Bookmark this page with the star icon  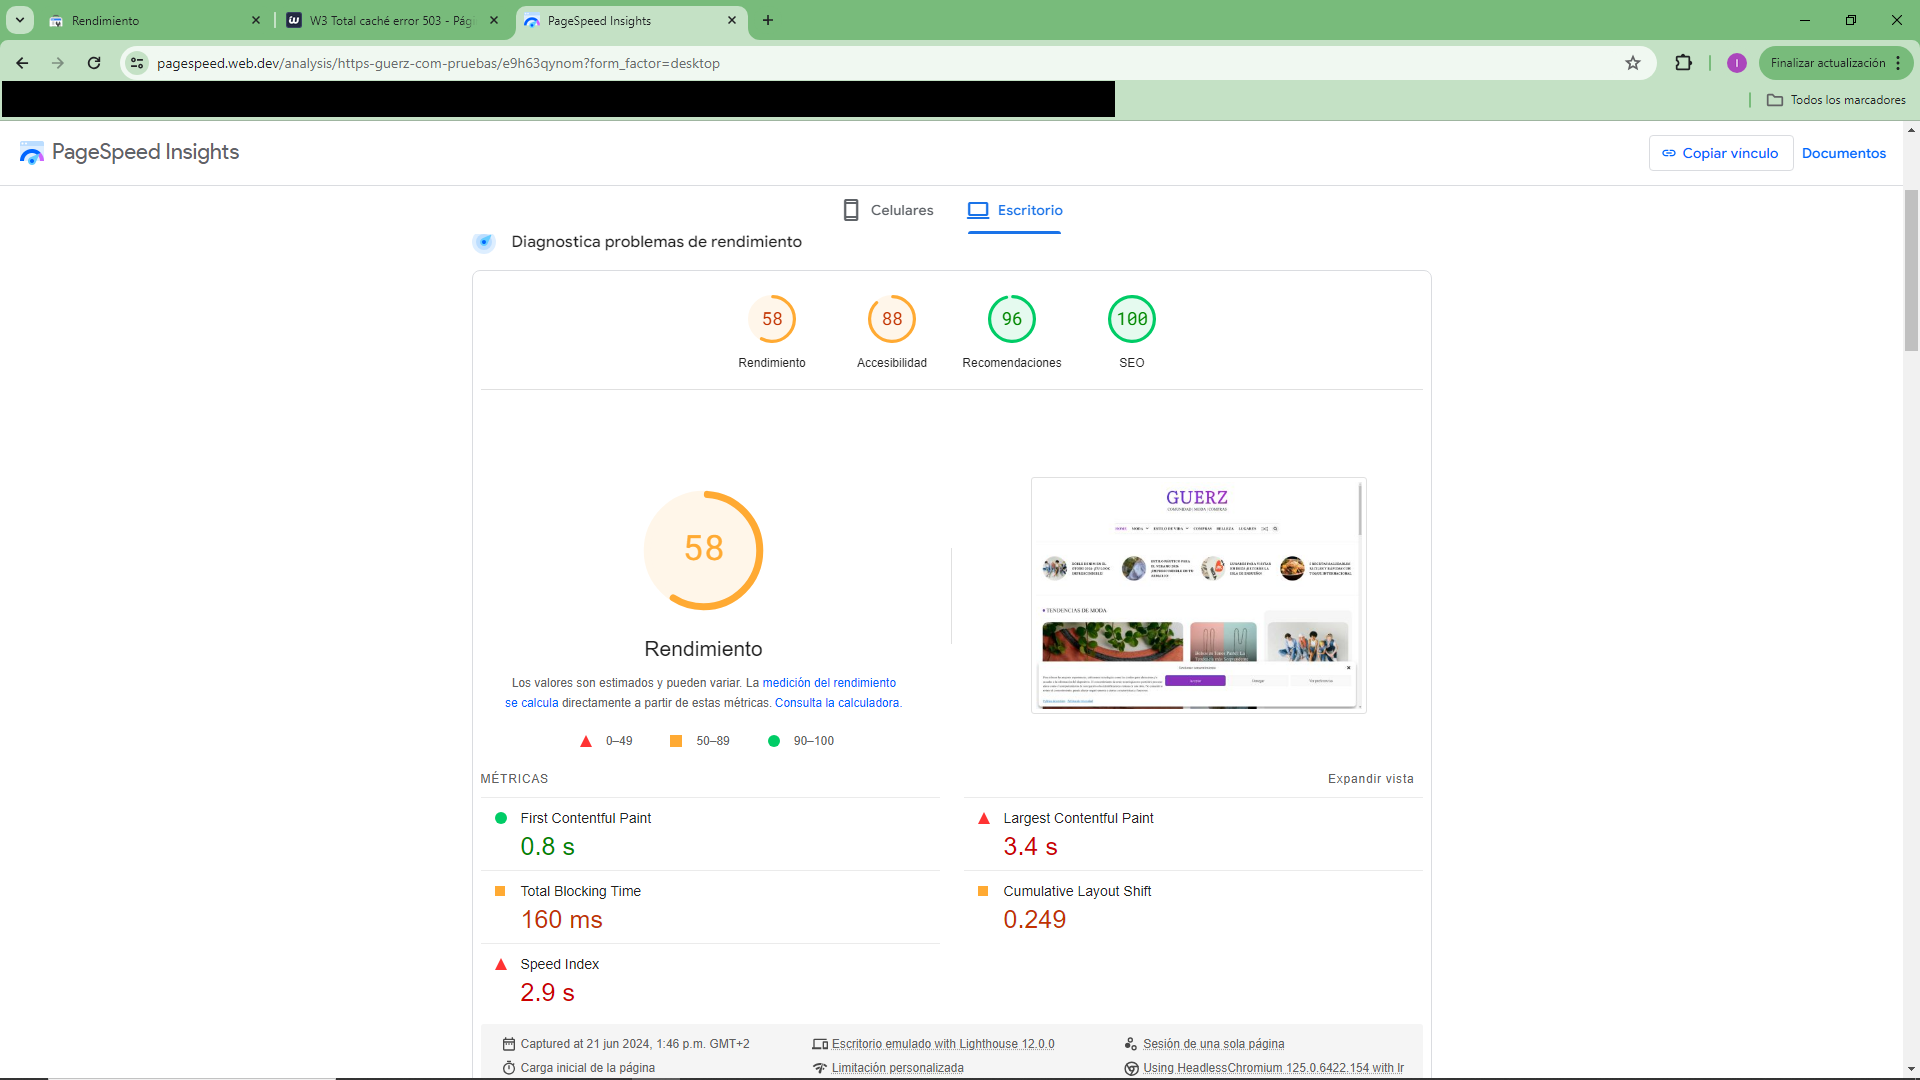(x=1633, y=63)
